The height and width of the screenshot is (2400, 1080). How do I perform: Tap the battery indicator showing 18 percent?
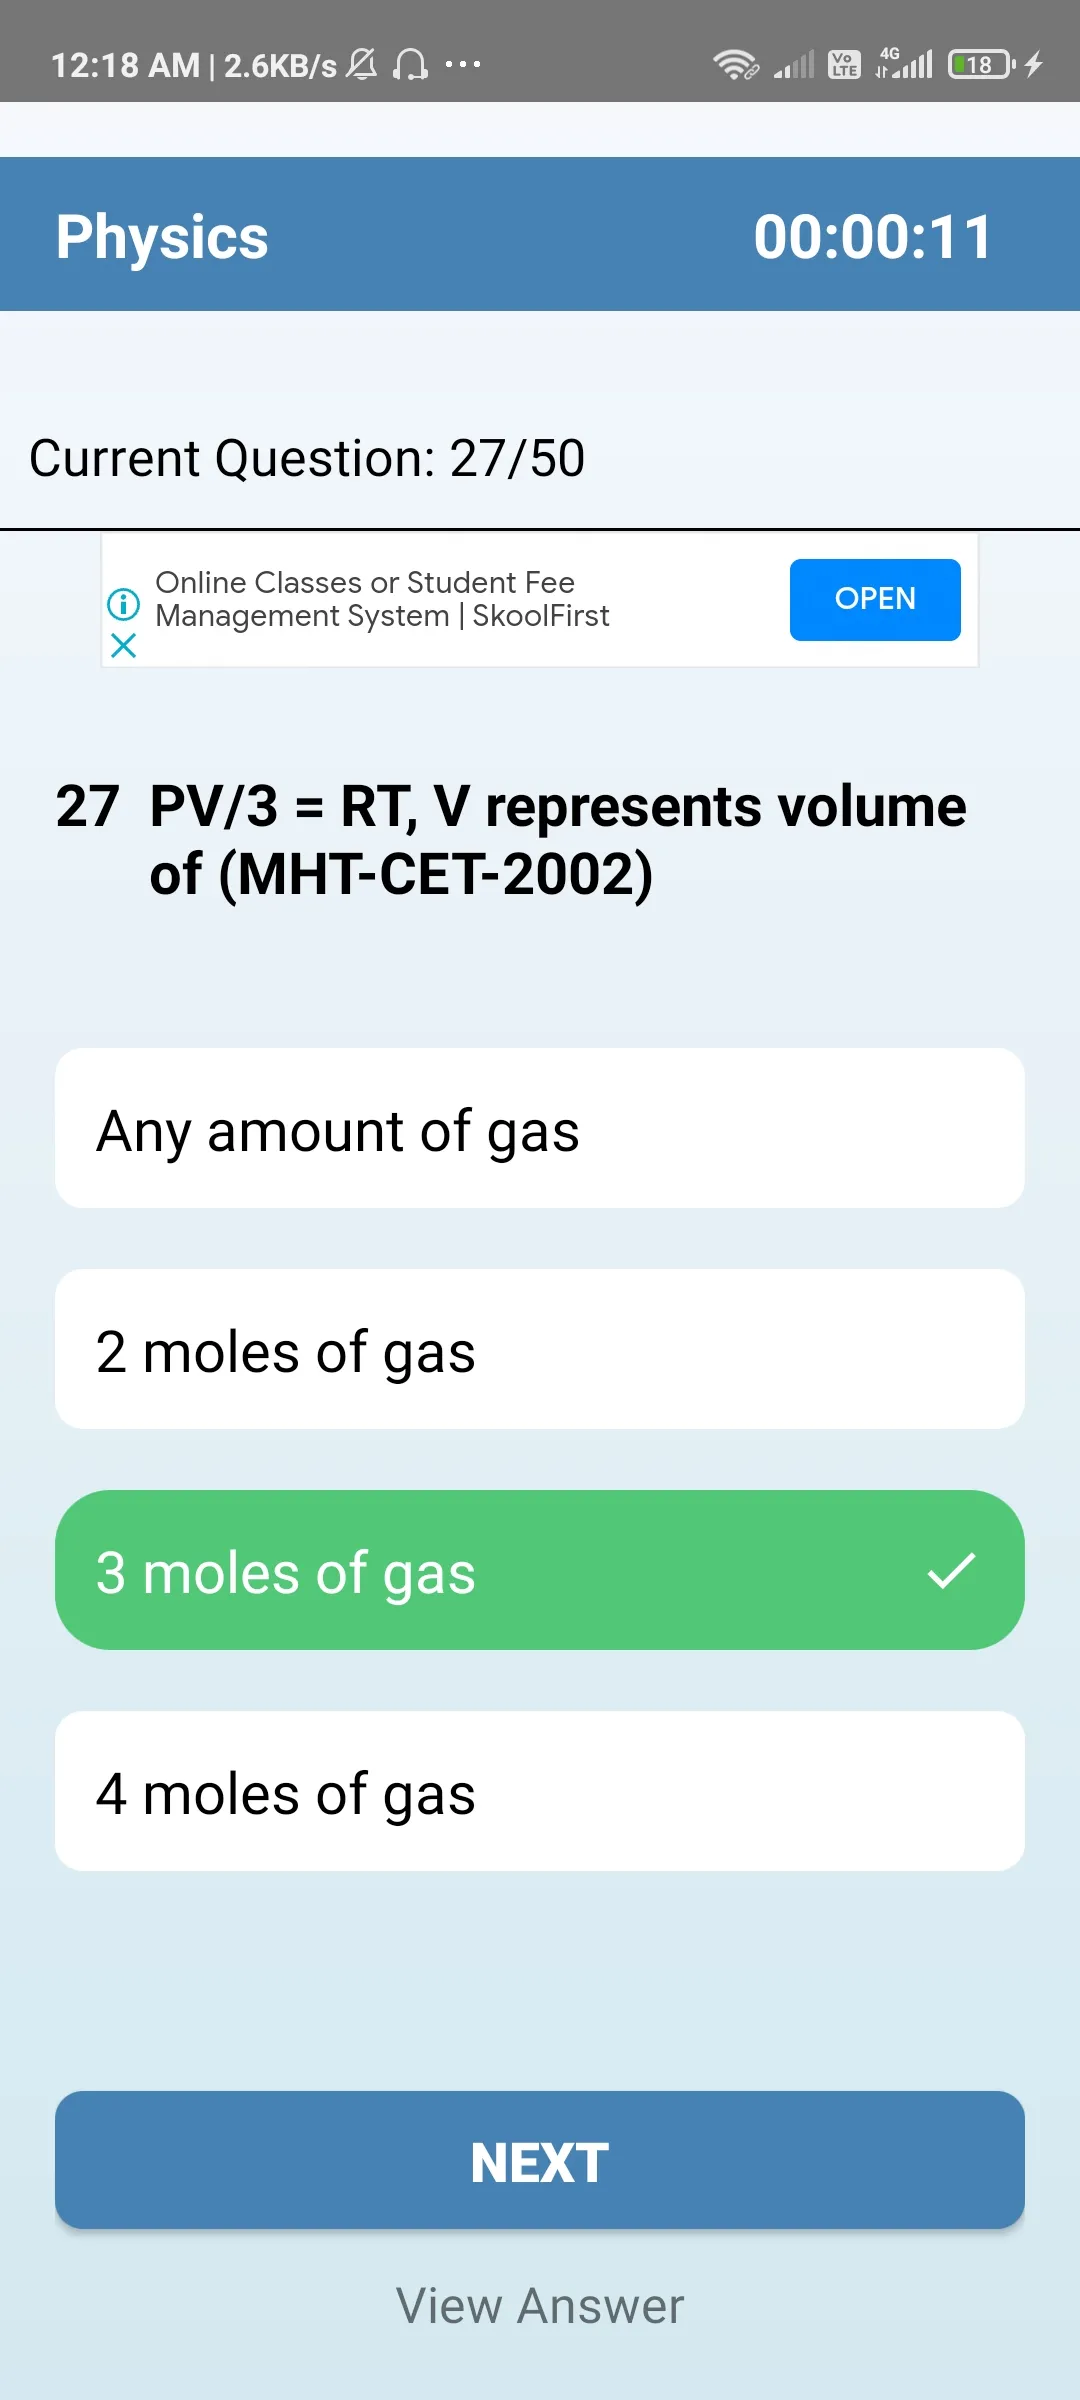[x=978, y=64]
